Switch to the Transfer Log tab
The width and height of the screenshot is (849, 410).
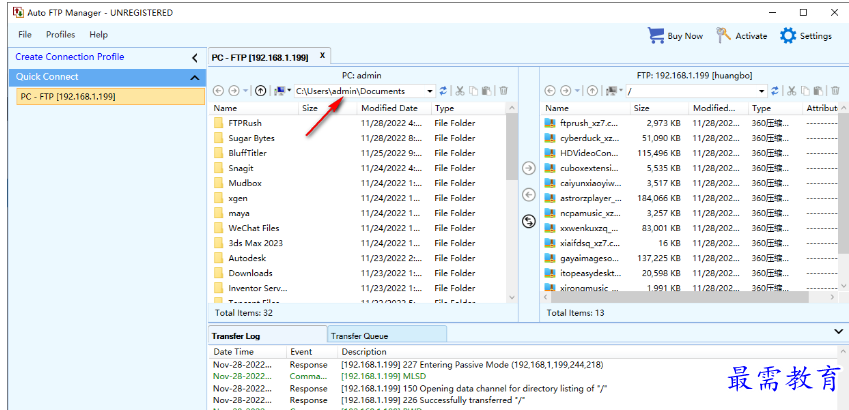pyautogui.click(x=268, y=336)
